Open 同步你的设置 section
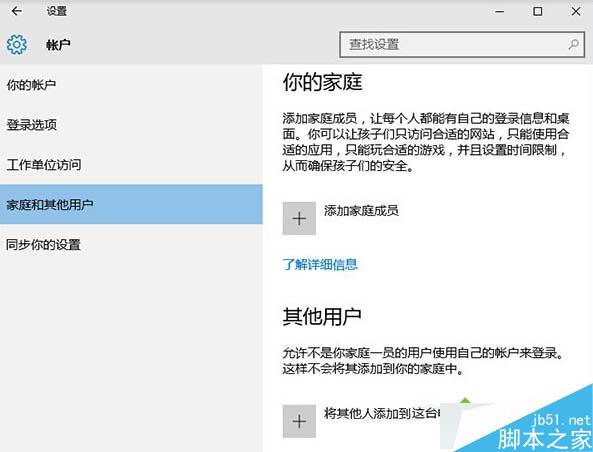 pos(131,244)
